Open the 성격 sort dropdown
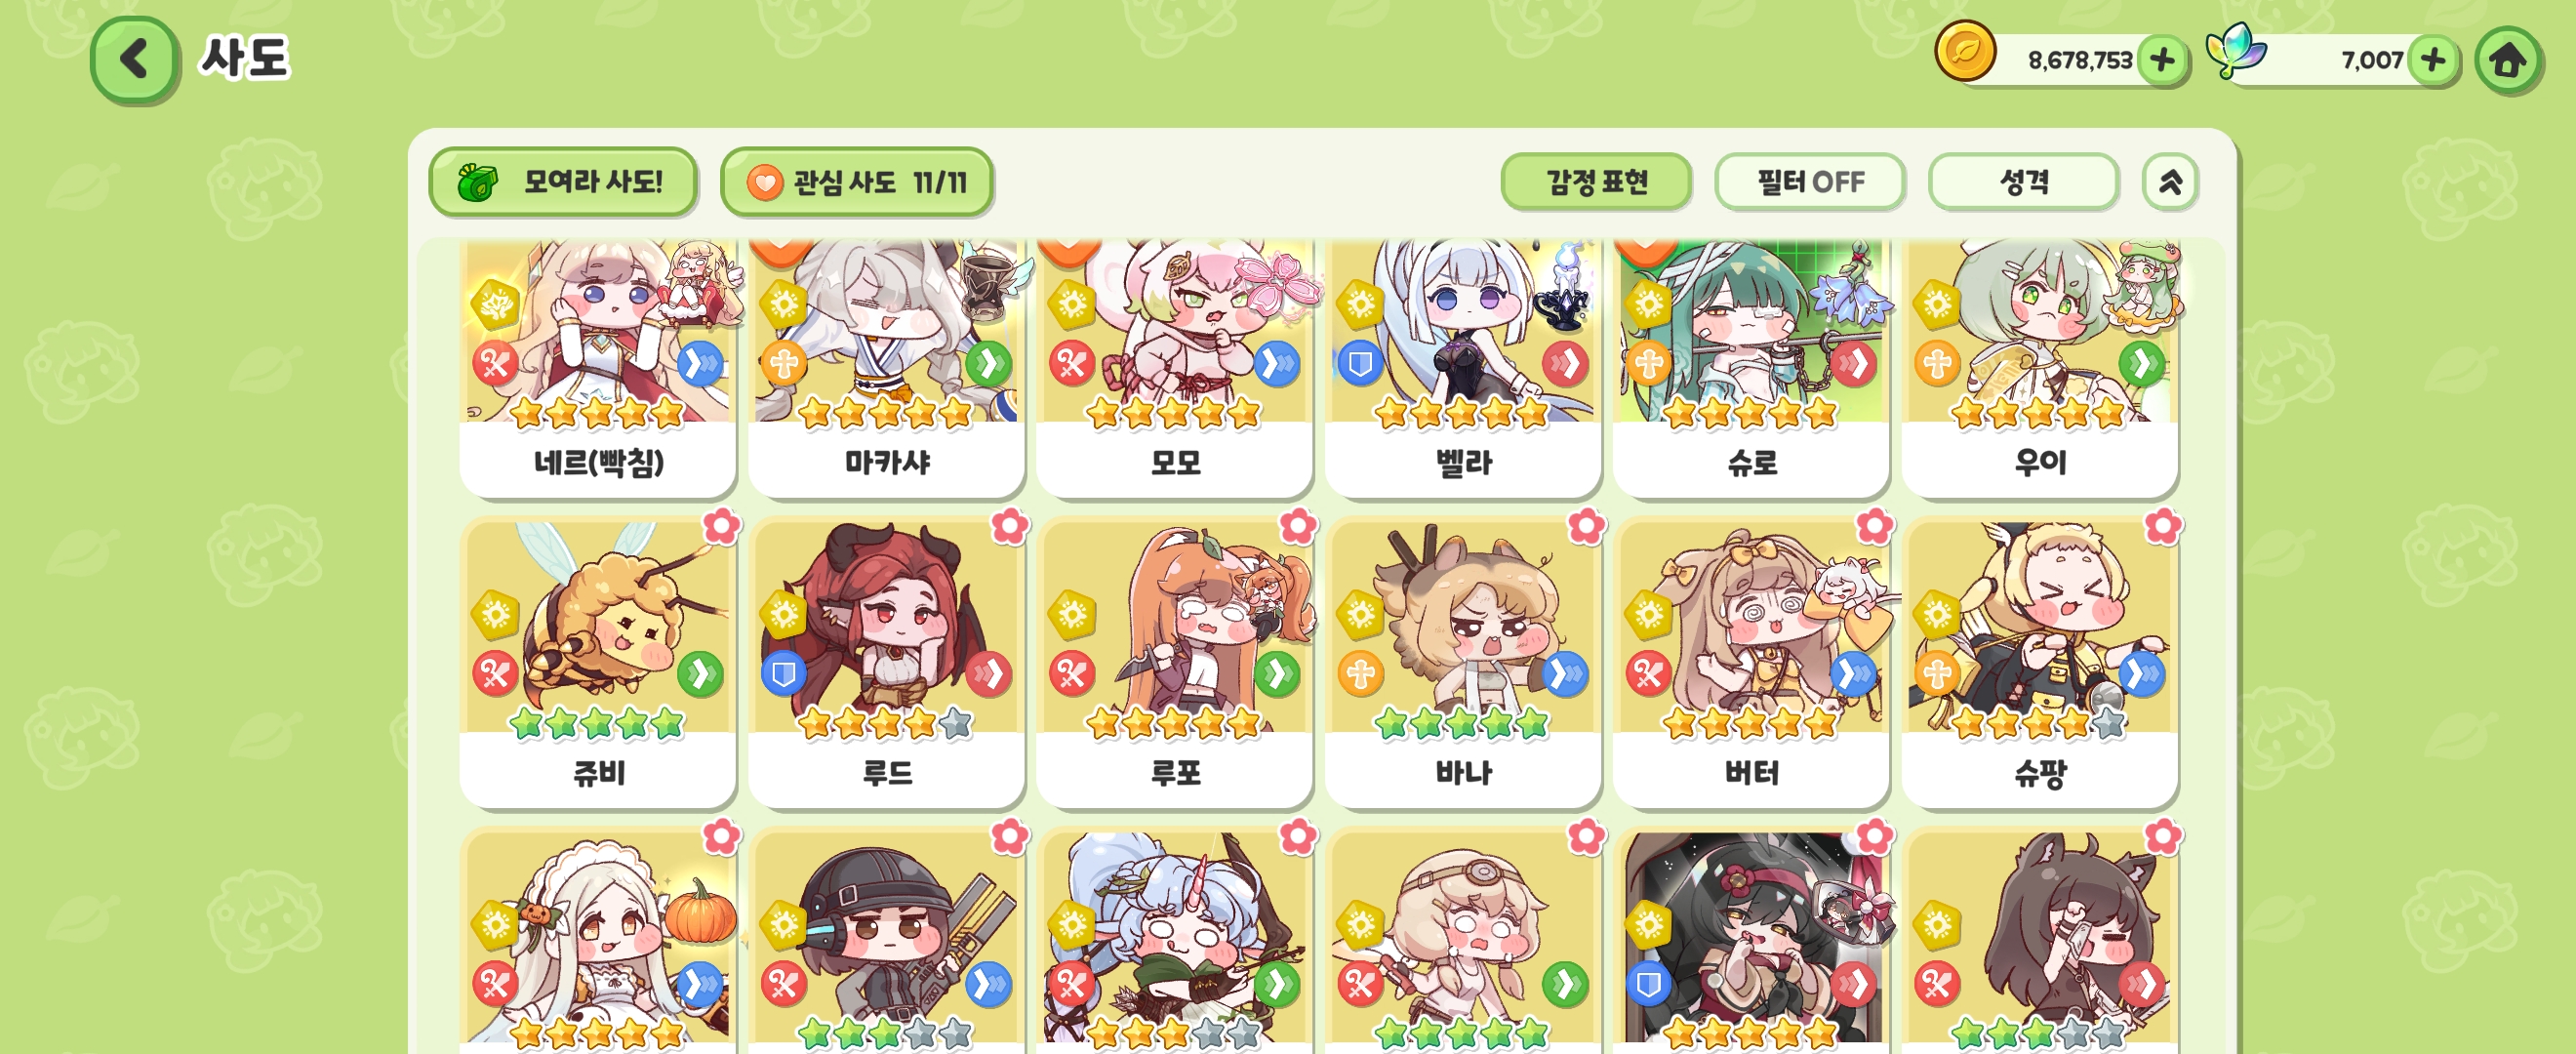Viewport: 2576px width, 1054px height. [x=2023, y=182]
